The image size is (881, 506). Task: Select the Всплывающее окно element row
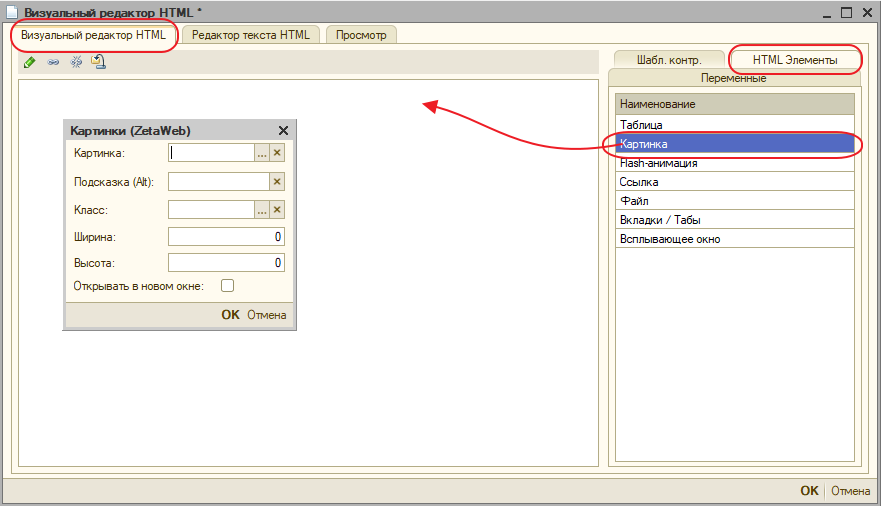coord(735,239)
